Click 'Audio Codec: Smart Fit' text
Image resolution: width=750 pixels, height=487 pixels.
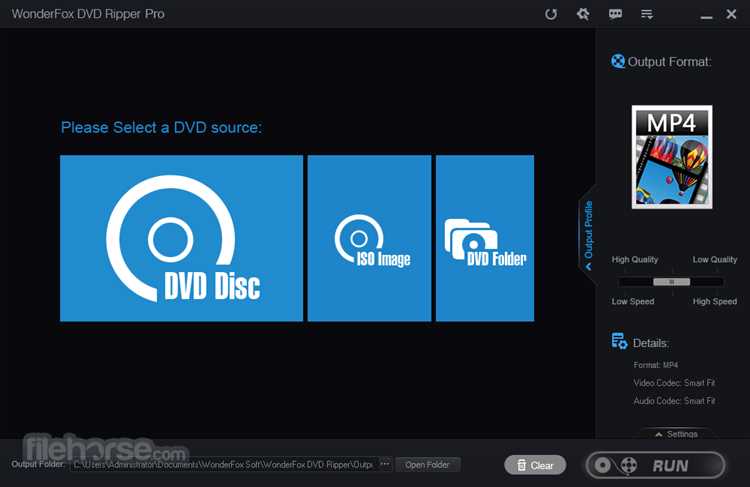[674, 401]
